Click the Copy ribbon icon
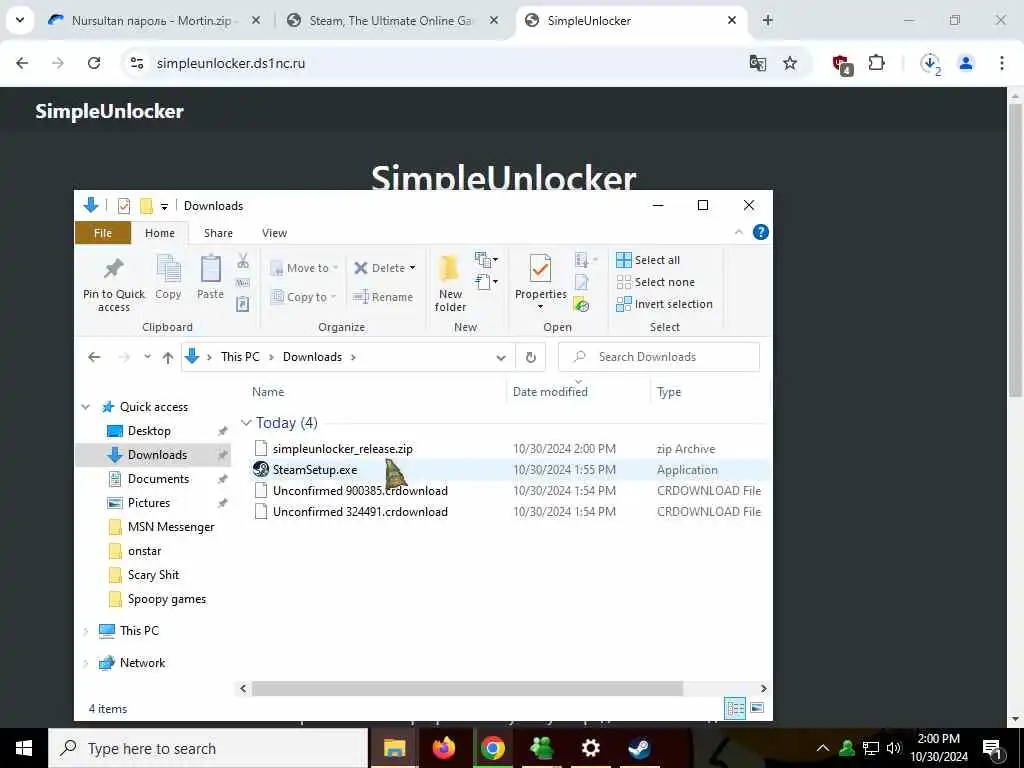 [x=168, y=268]
